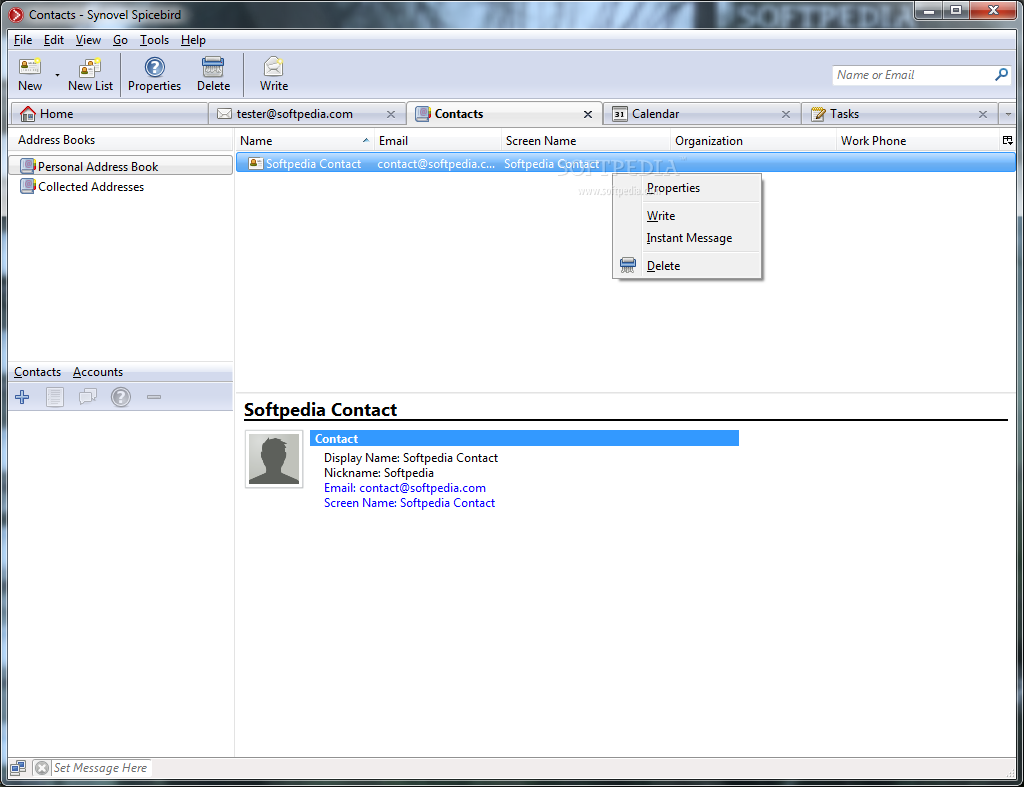This screenshot has height=787, width=1024.
Task: Select Personal Address Book
Action: pyautogui.click(x=121, y=166)
